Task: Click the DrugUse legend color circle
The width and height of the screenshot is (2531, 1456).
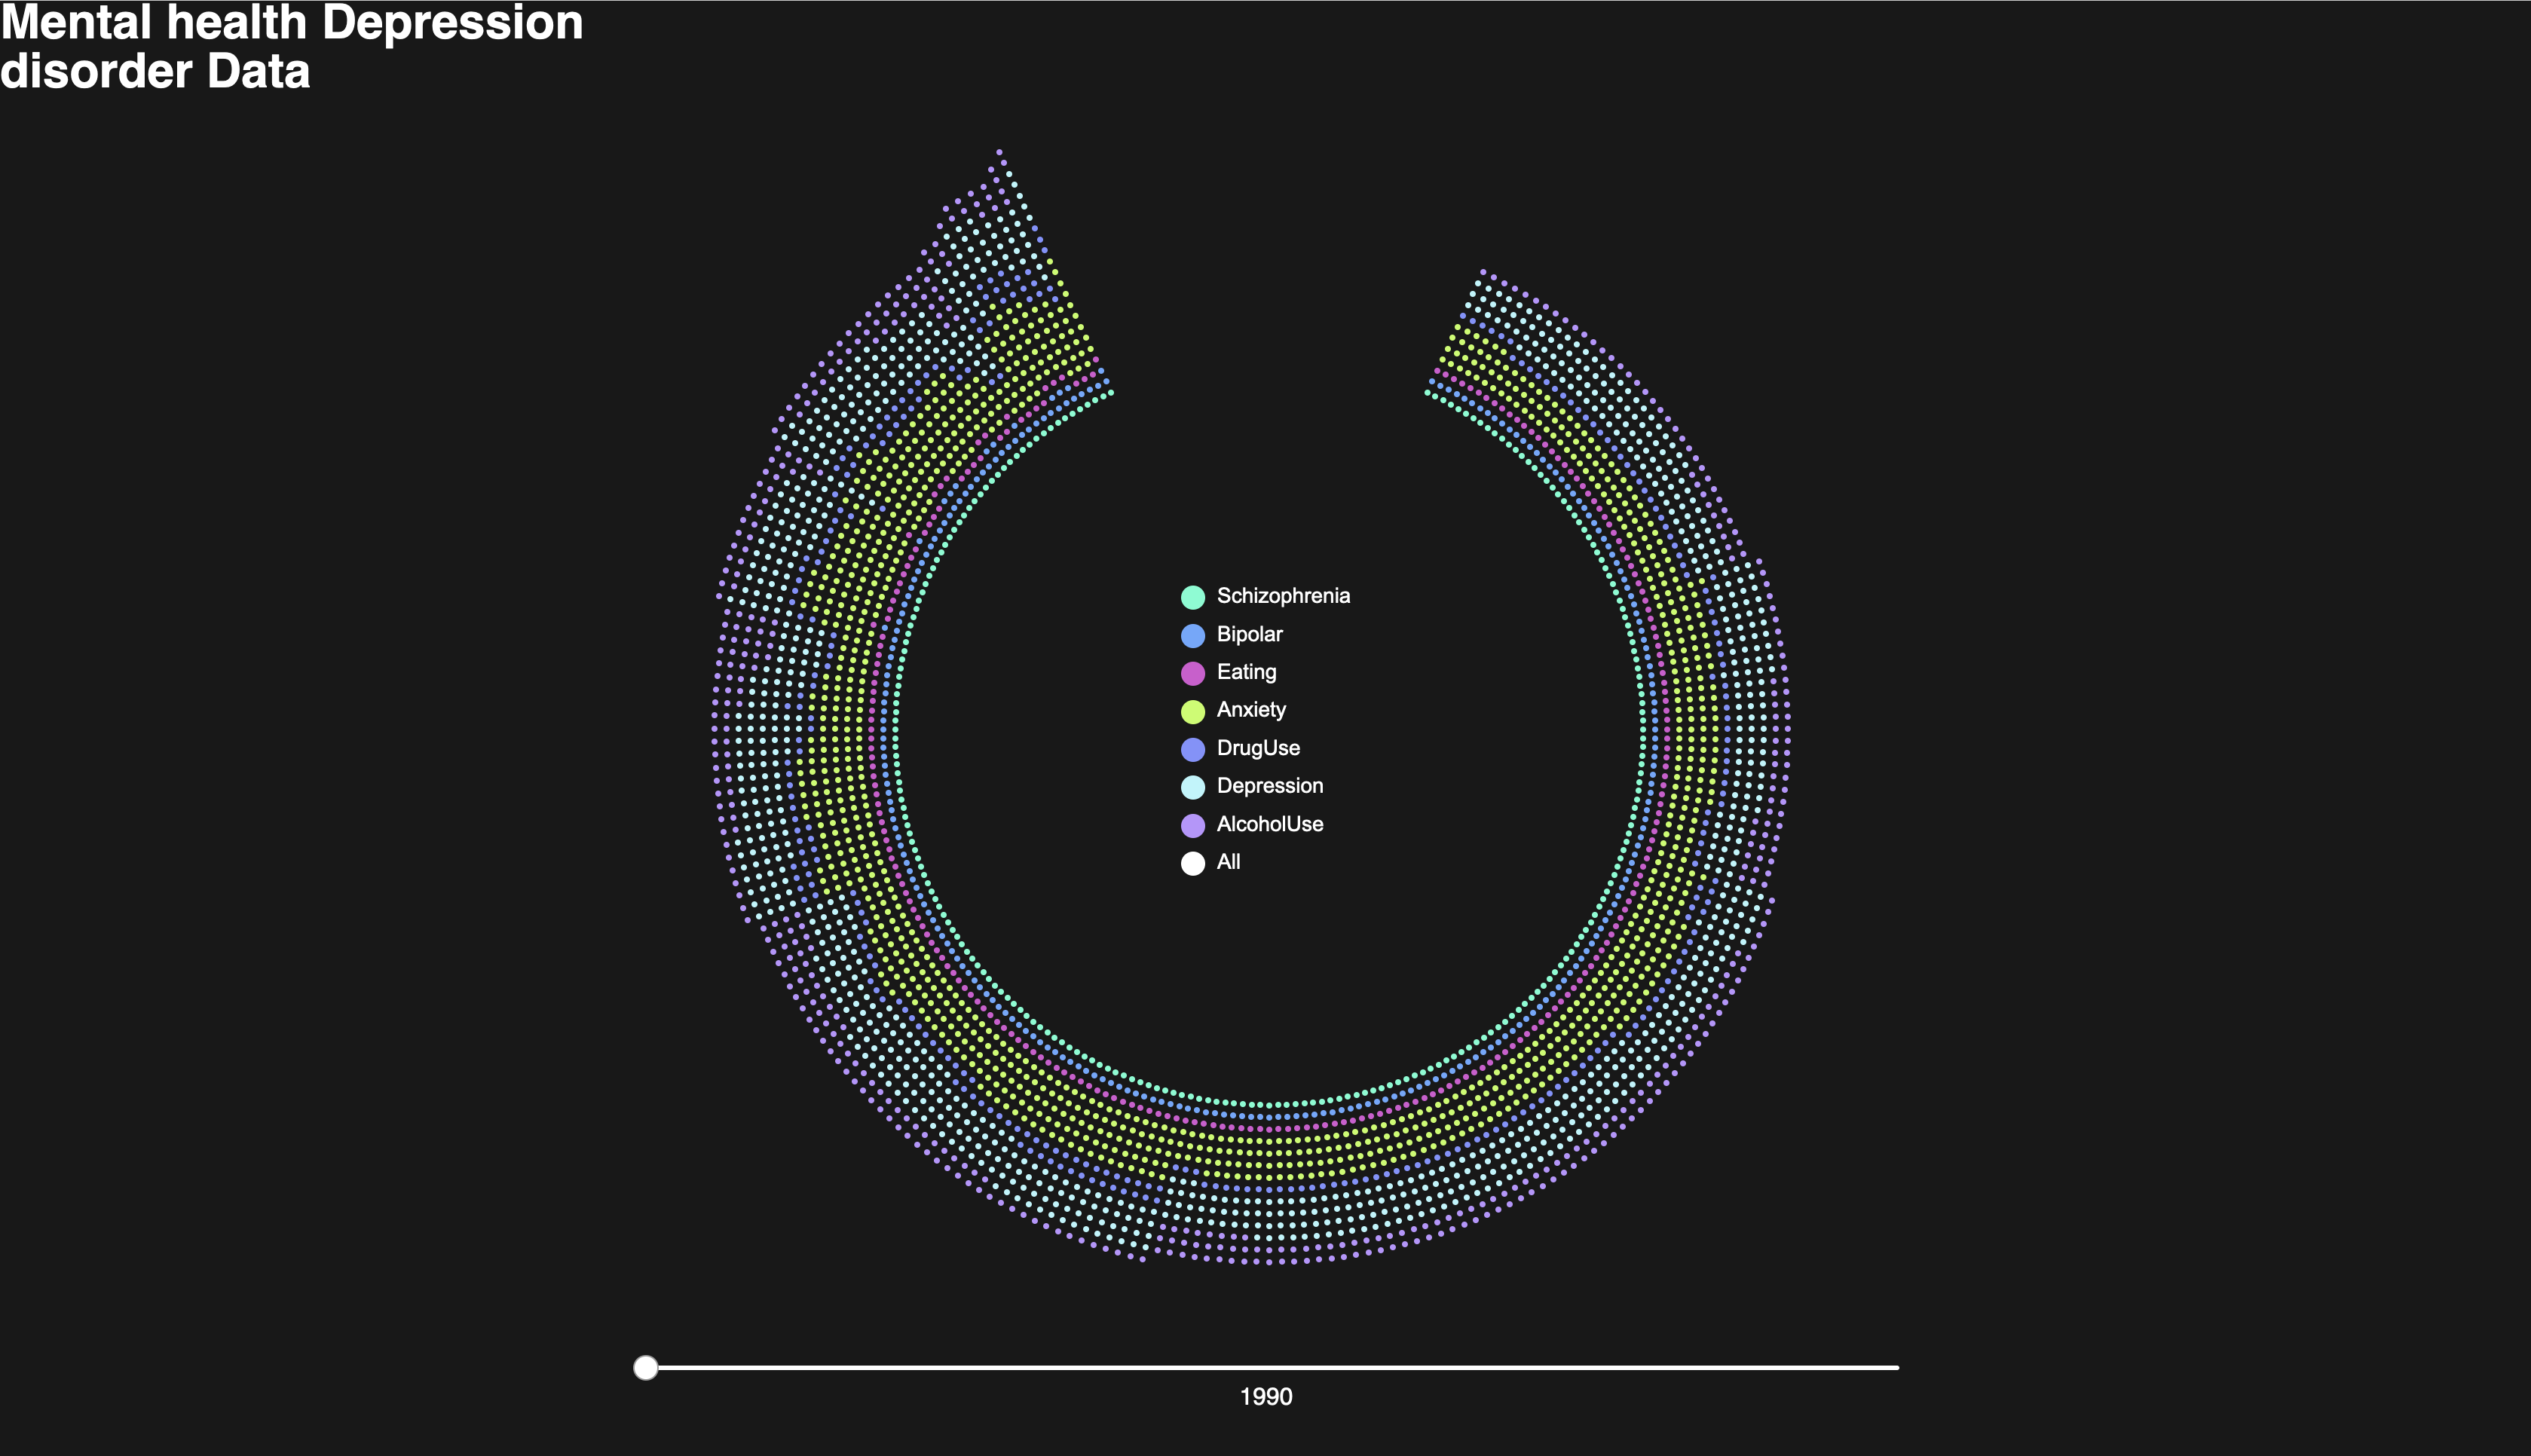Action: coord(1192,749)
